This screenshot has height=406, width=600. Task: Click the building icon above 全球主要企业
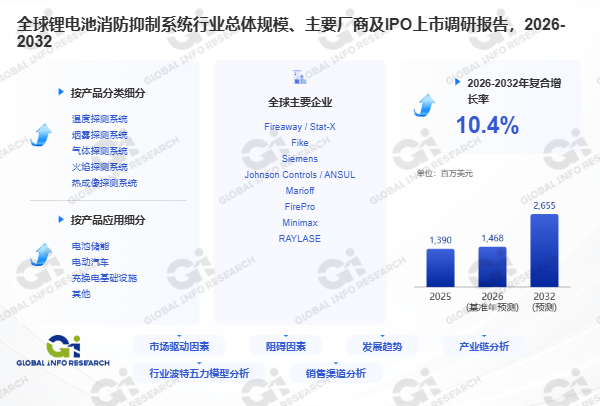pyautogui.click(x=300, y=77)
